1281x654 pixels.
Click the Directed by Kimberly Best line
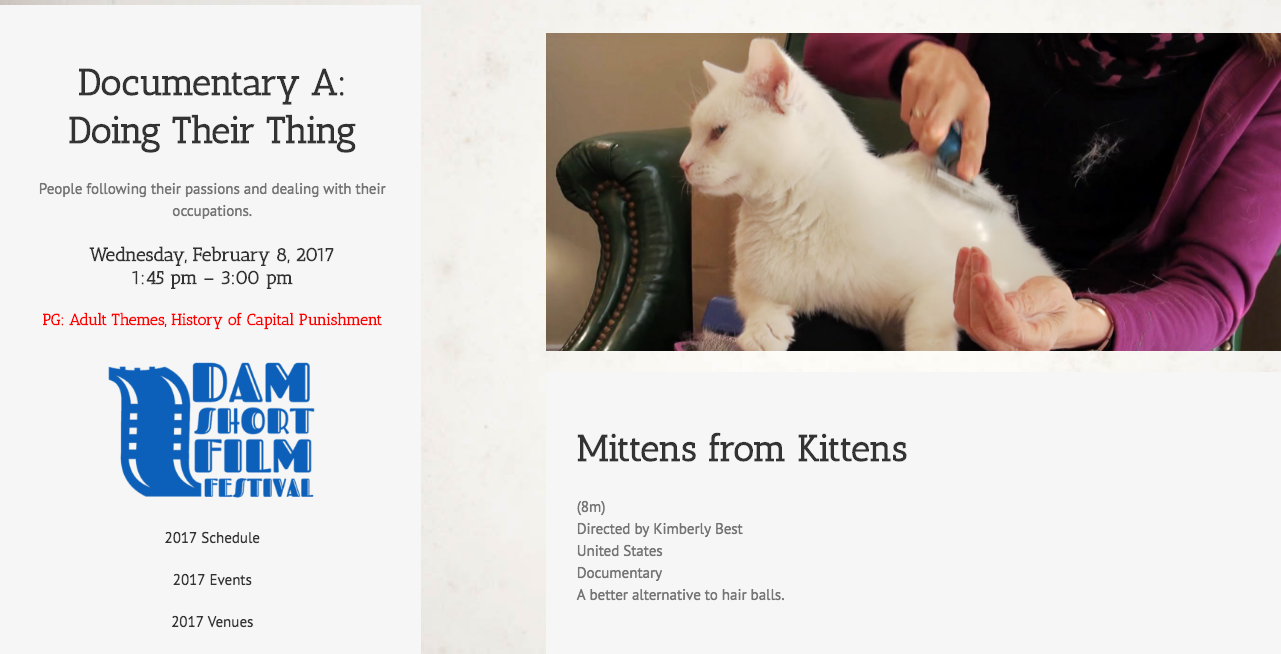coord(660,529)
